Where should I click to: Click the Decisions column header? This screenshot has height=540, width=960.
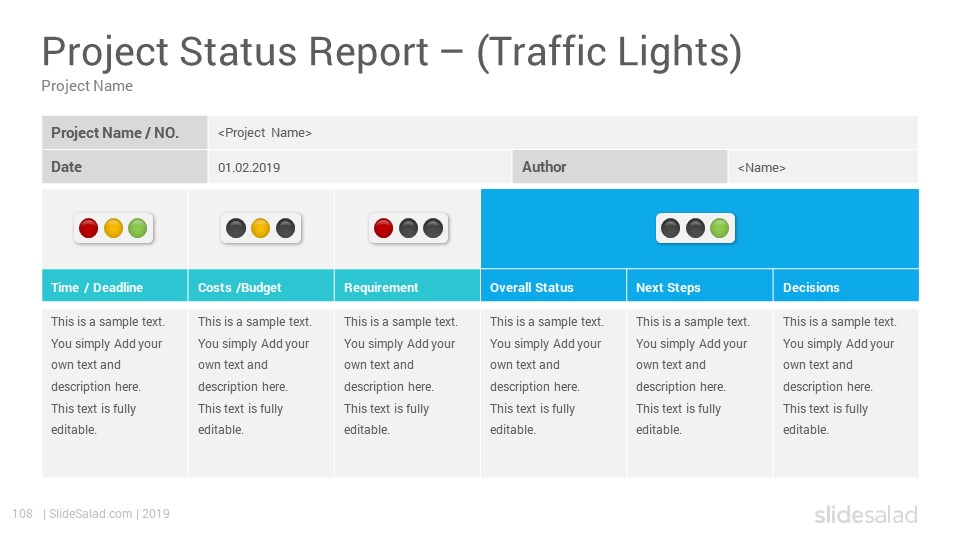pos(846,285)
